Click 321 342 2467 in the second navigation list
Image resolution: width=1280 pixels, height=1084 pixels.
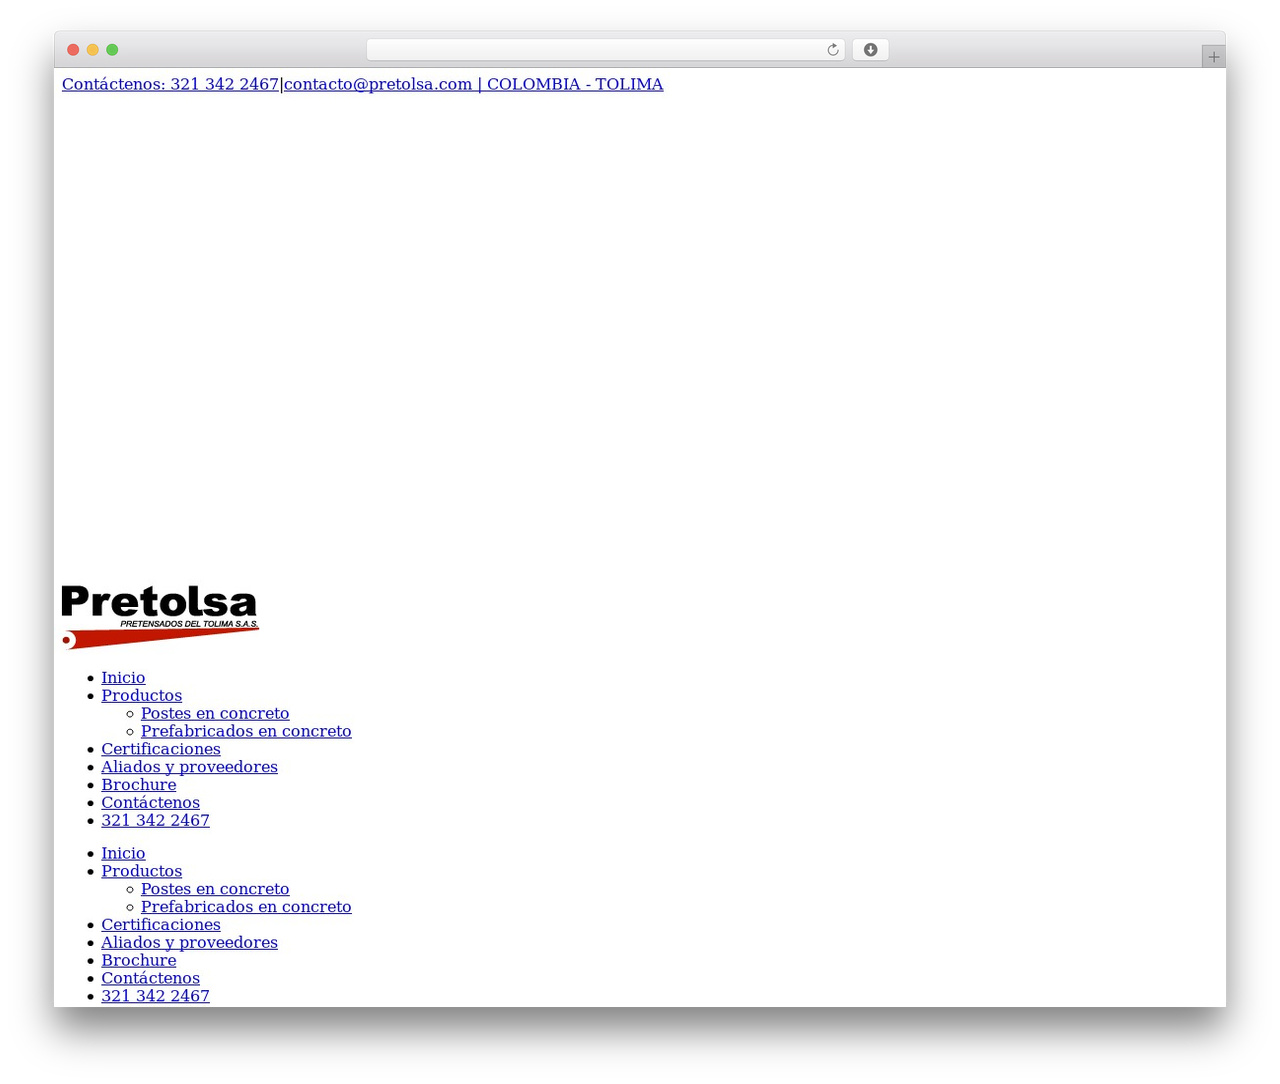155,996
